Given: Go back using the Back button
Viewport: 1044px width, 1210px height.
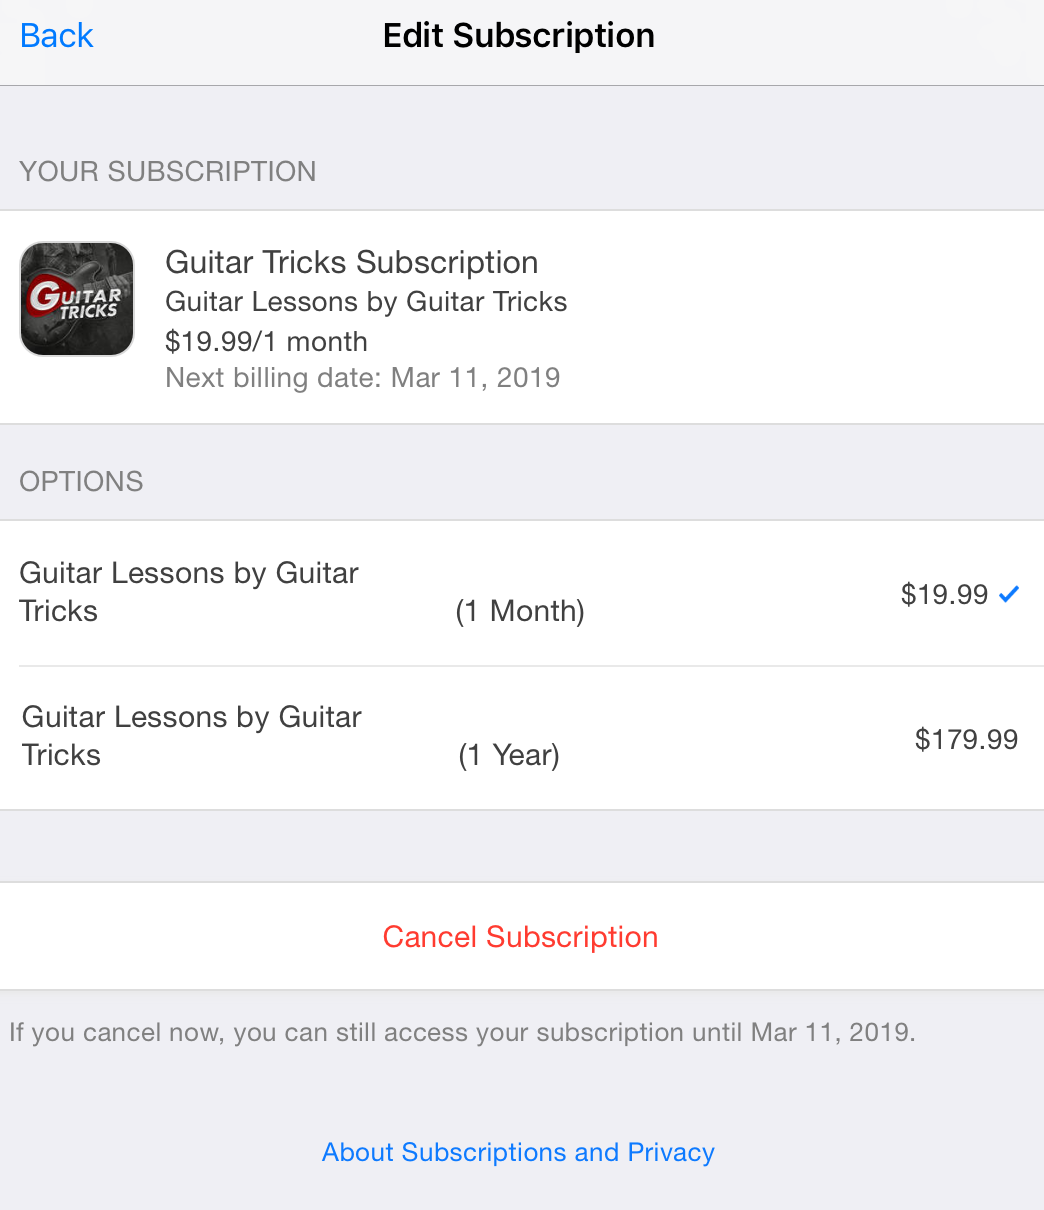Looking at the screenshot, I should point(56,36).
